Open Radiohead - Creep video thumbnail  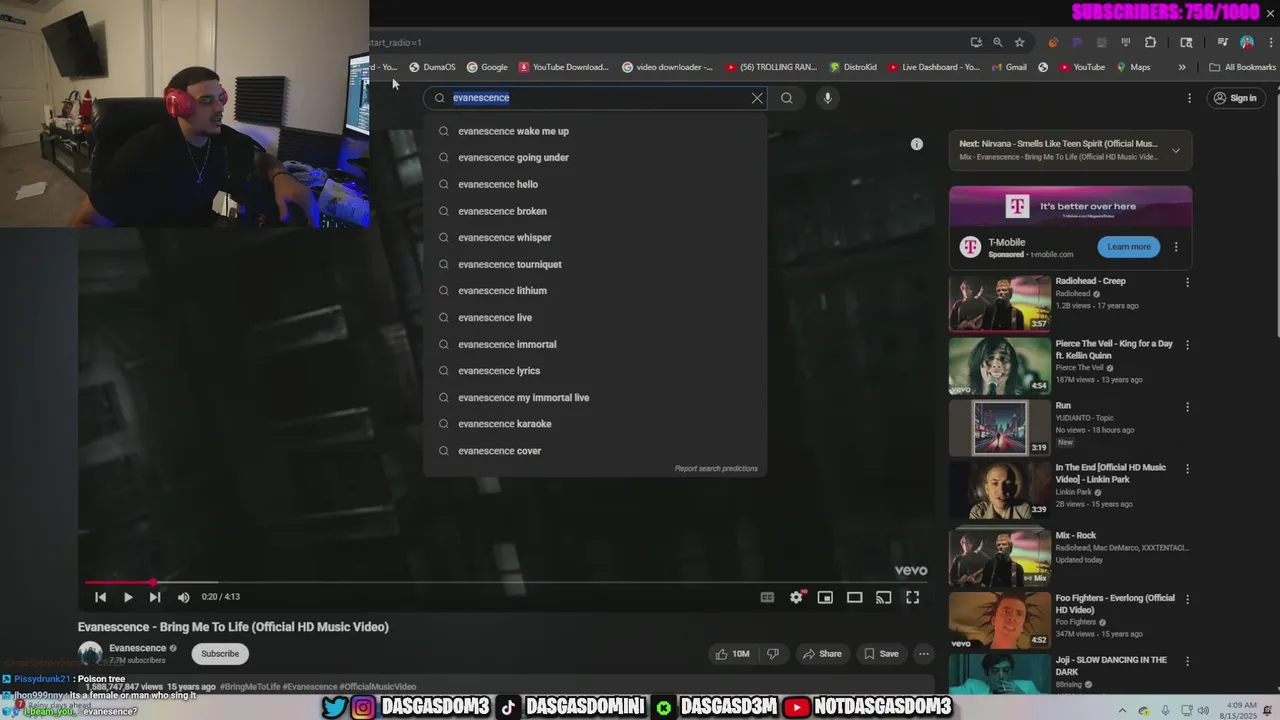pos(999,303)
